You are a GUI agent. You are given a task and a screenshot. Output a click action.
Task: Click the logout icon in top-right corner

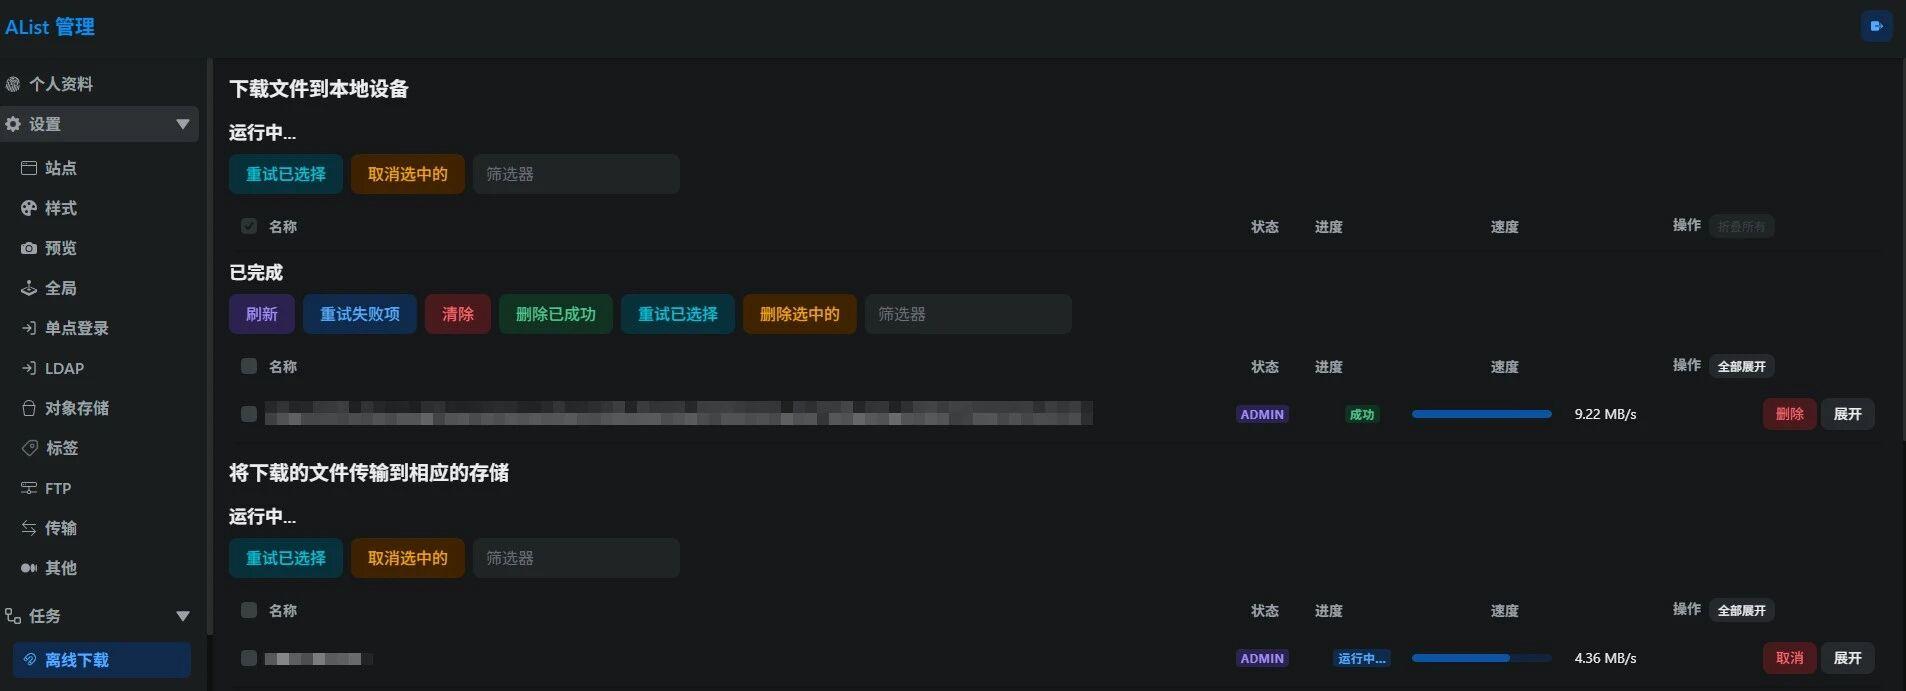(x=1876, y=26)
